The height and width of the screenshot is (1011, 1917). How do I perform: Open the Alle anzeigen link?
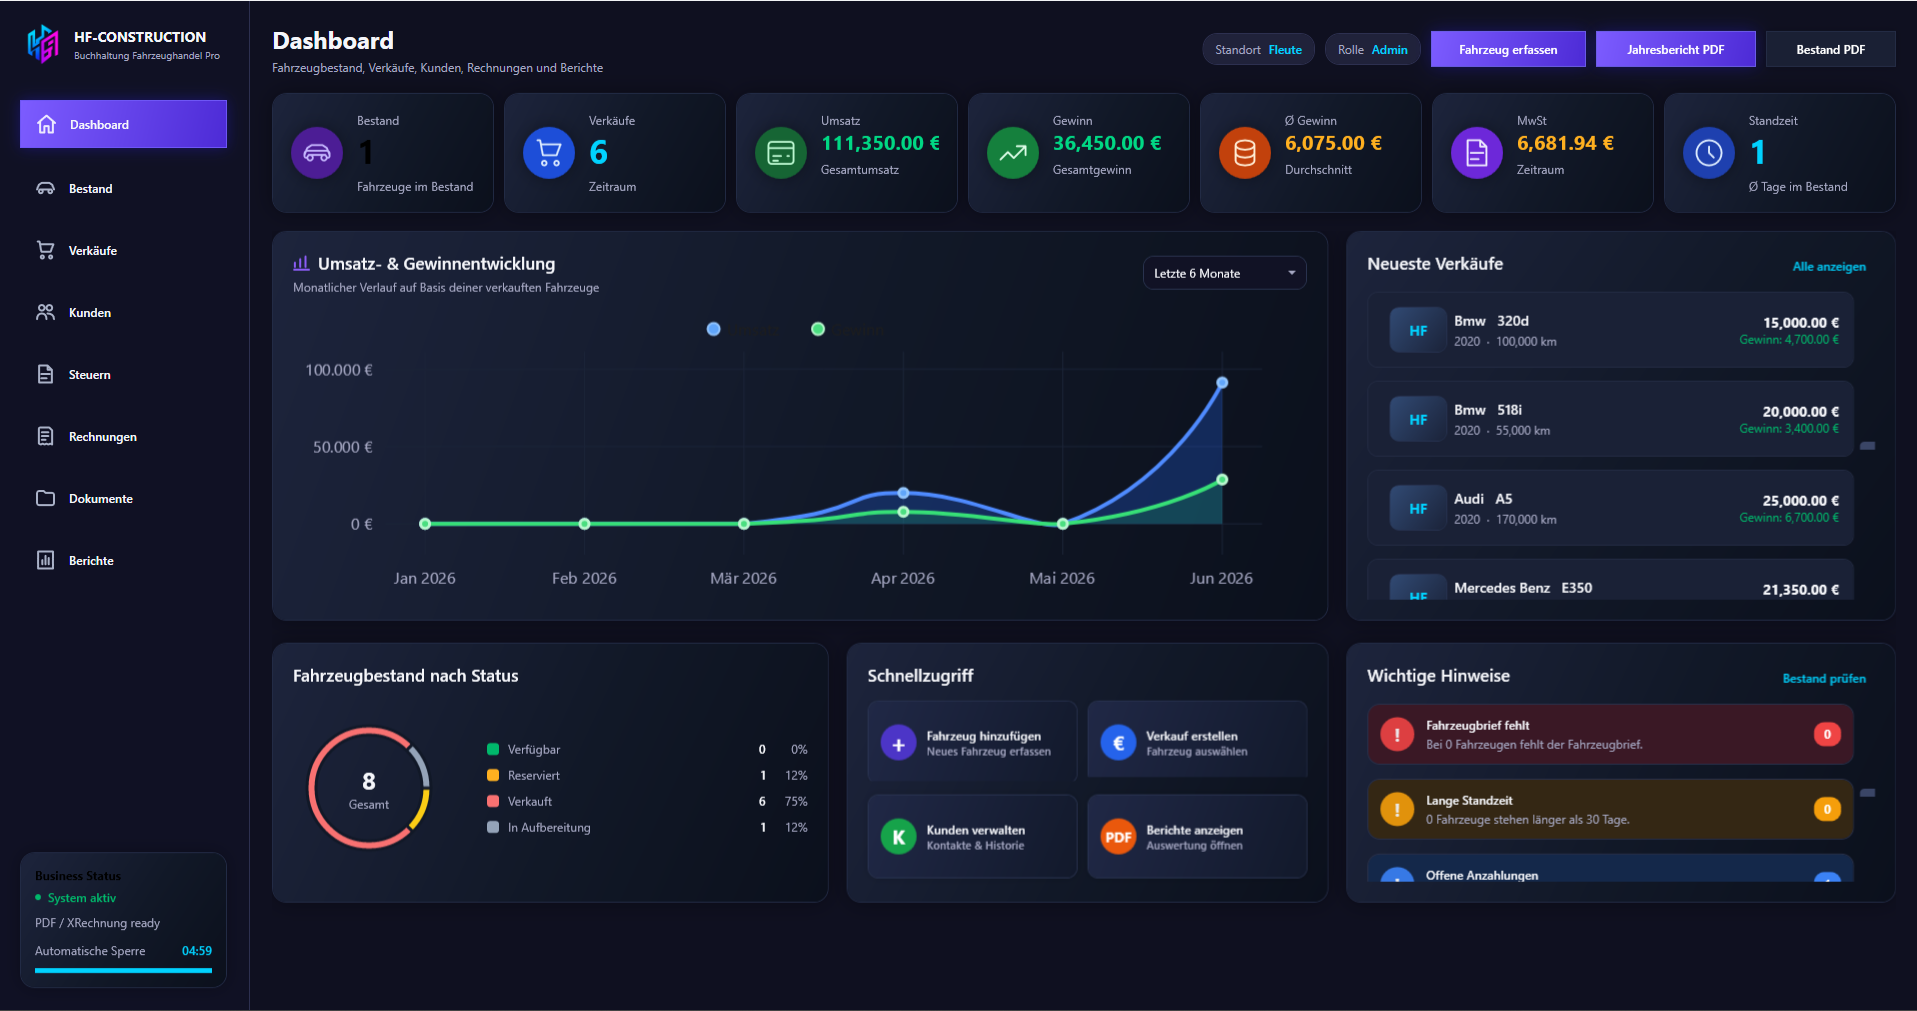pos(1829,266)
